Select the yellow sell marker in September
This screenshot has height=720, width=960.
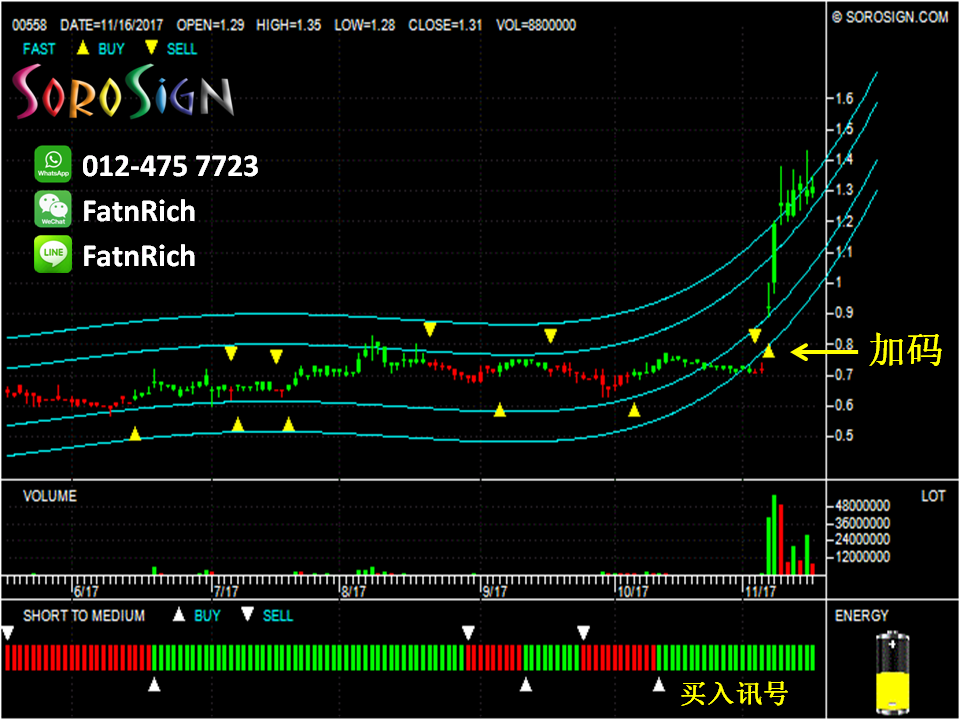pyautogui.click(x=550, y=336)
